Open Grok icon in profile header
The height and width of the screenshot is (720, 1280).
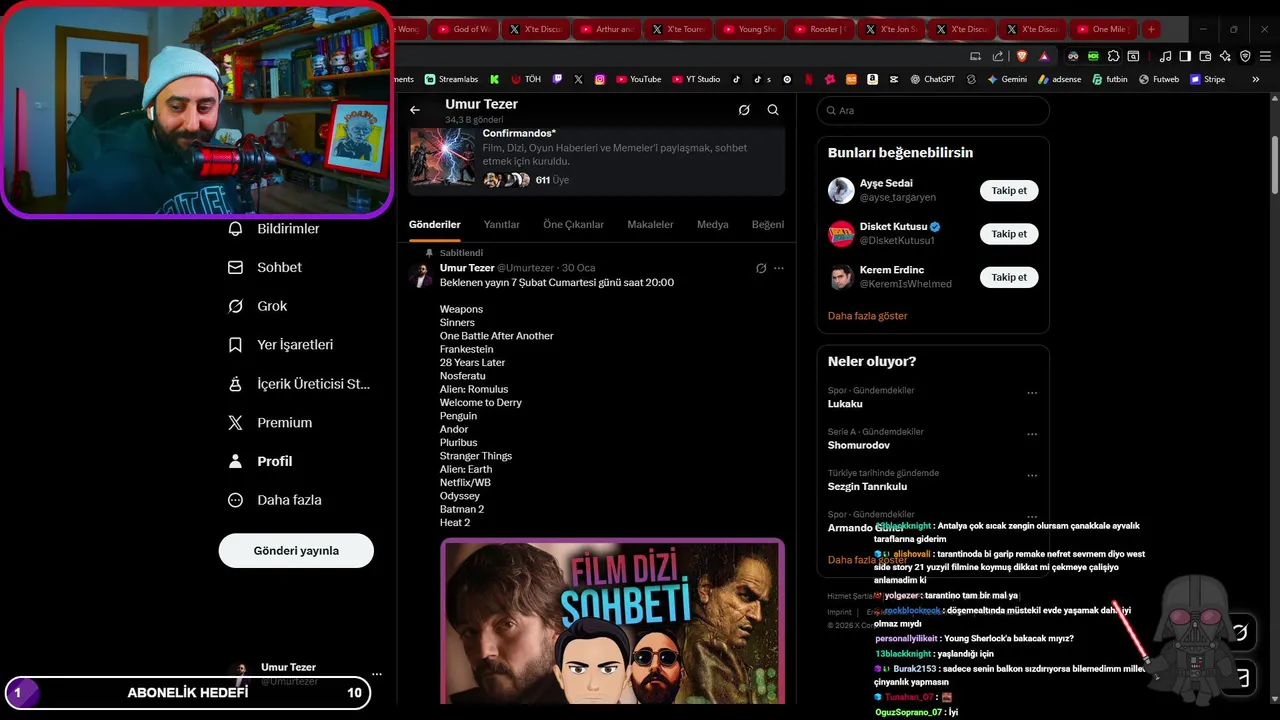click(x=744, y=110)
